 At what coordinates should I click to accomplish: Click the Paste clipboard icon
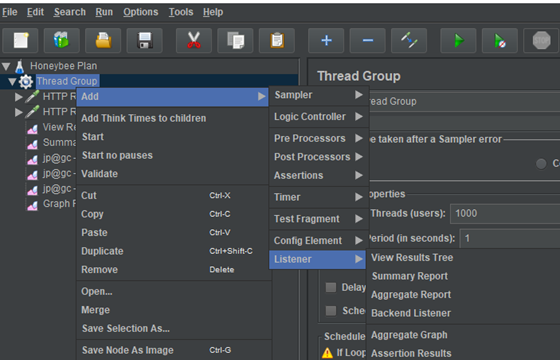[277, 40]
